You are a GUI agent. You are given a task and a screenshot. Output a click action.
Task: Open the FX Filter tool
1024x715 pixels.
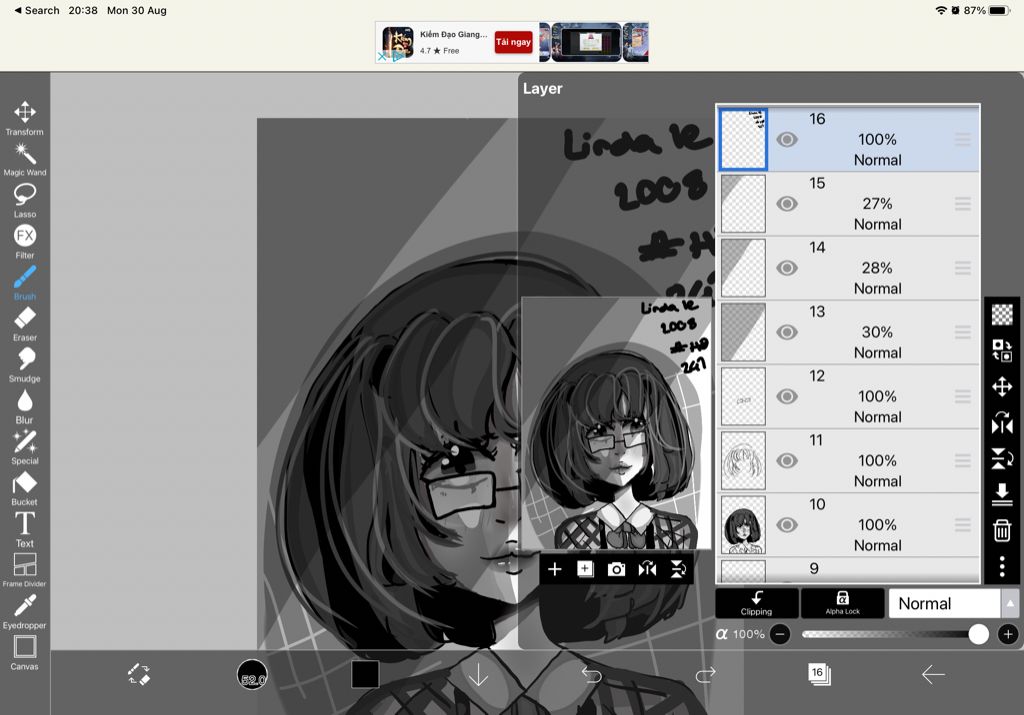coord(25,242)
